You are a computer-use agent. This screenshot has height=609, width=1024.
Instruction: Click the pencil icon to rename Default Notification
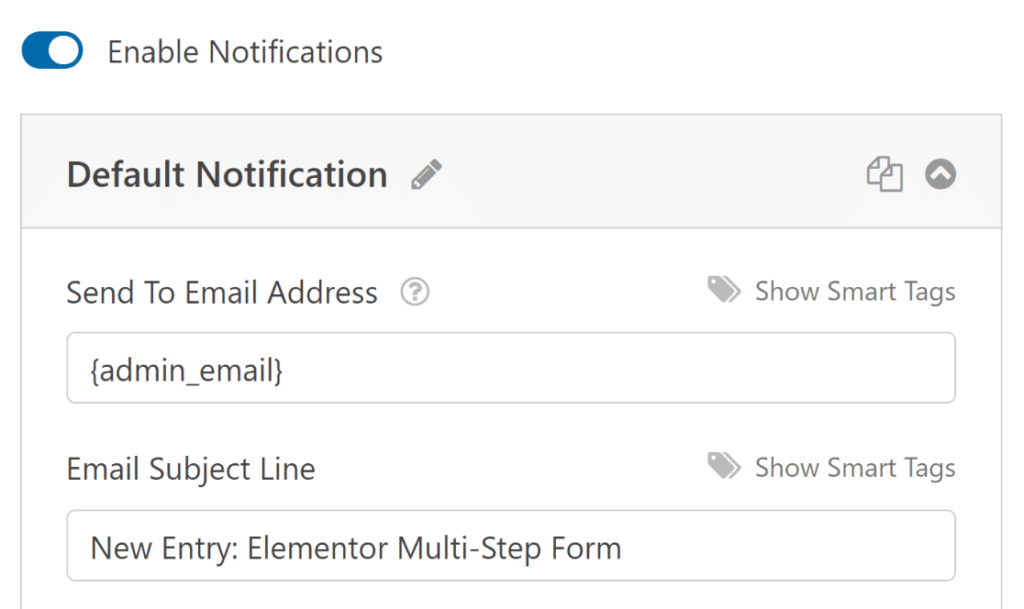pyautogui.click(x=426, y=172)
